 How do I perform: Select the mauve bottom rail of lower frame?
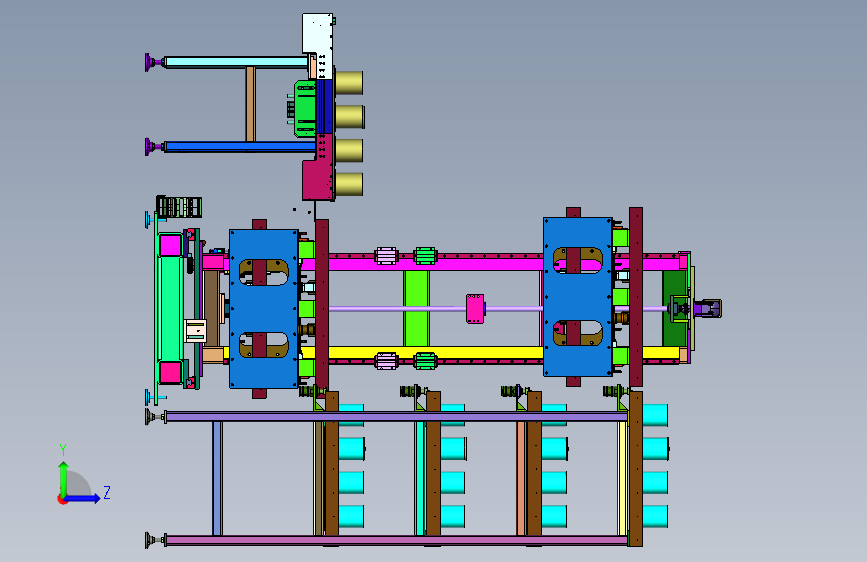[396, 540]
